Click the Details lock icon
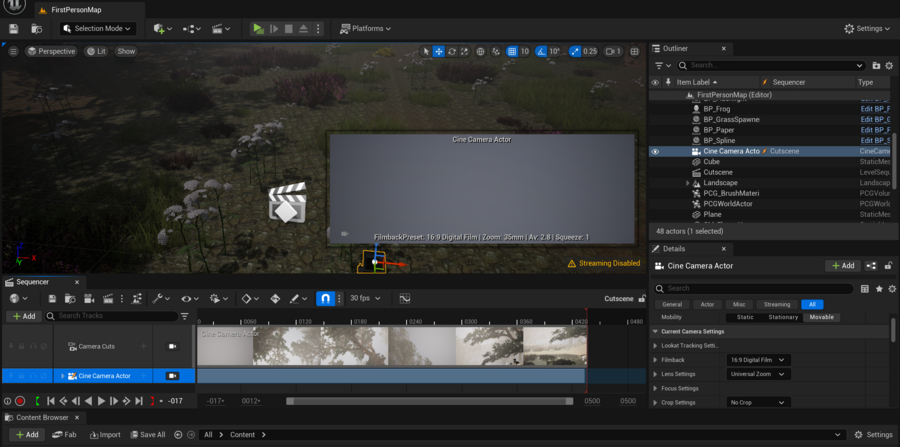 click(x=889, y=266)
